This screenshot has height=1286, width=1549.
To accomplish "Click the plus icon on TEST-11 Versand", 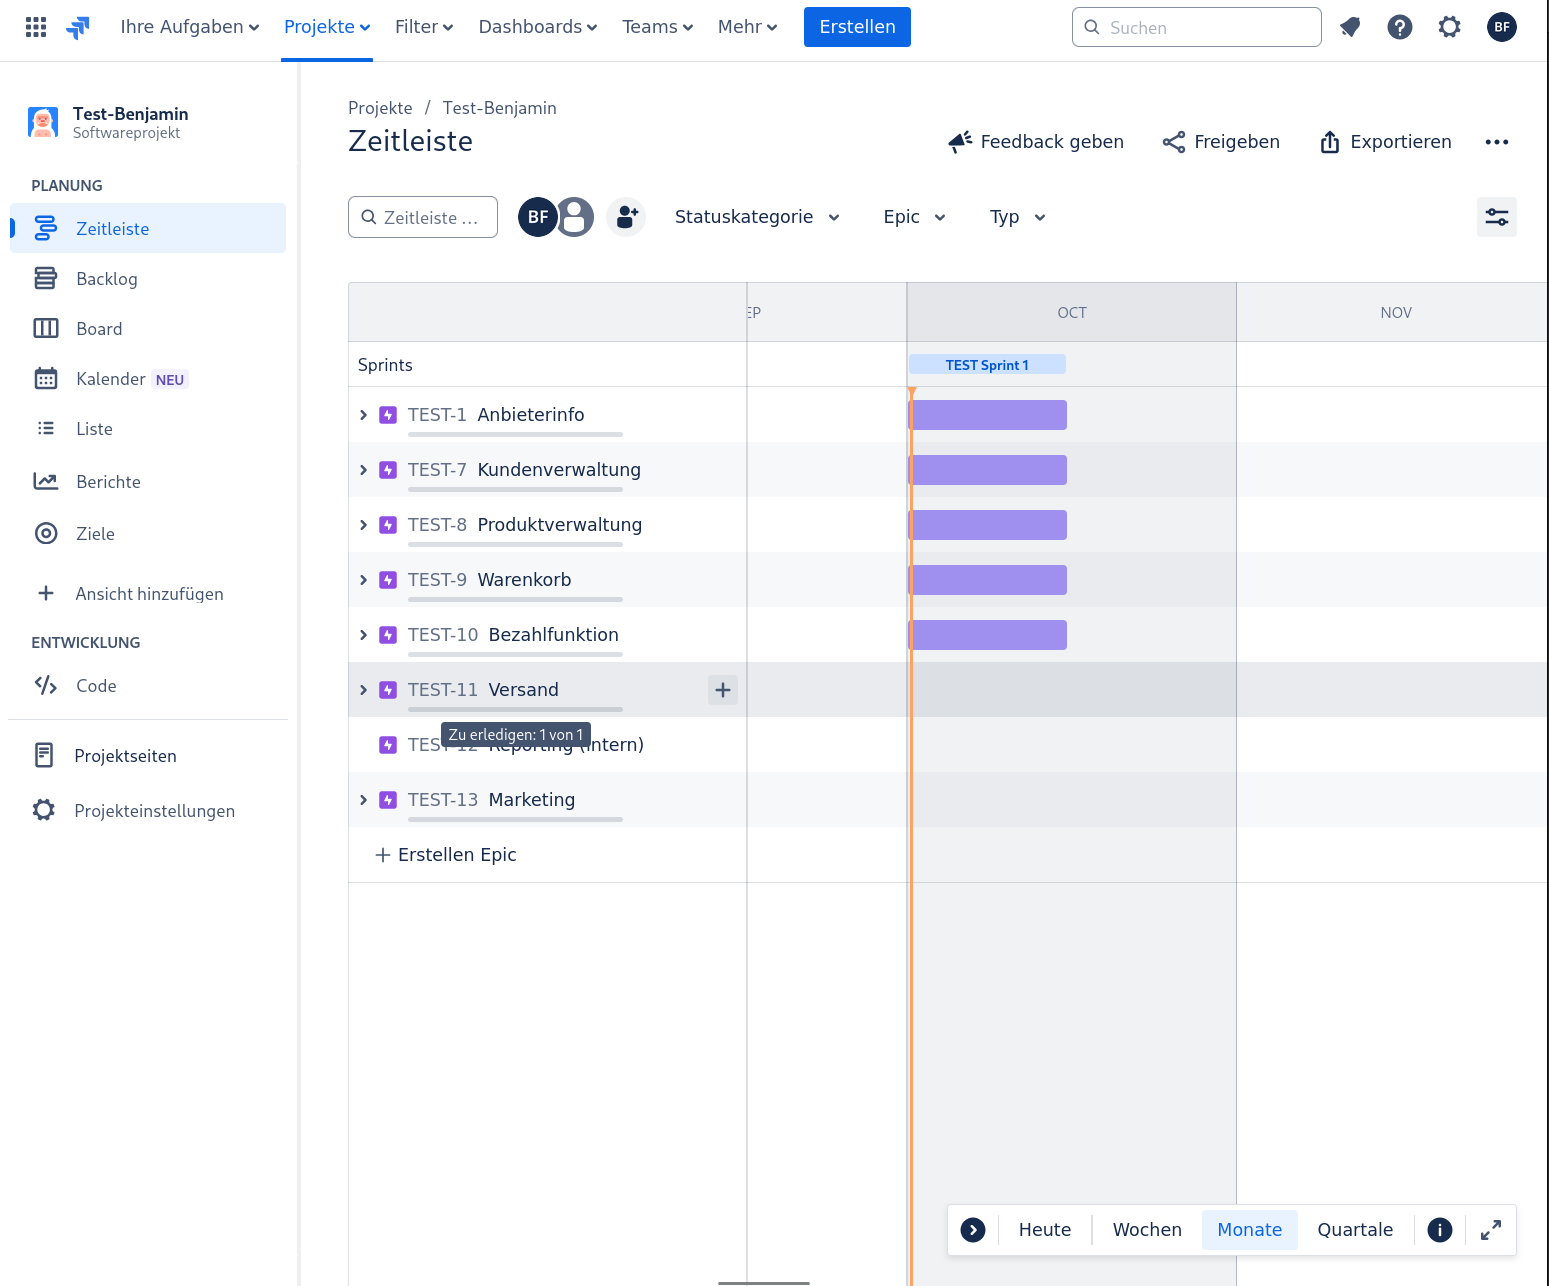I will coord(723,690).
